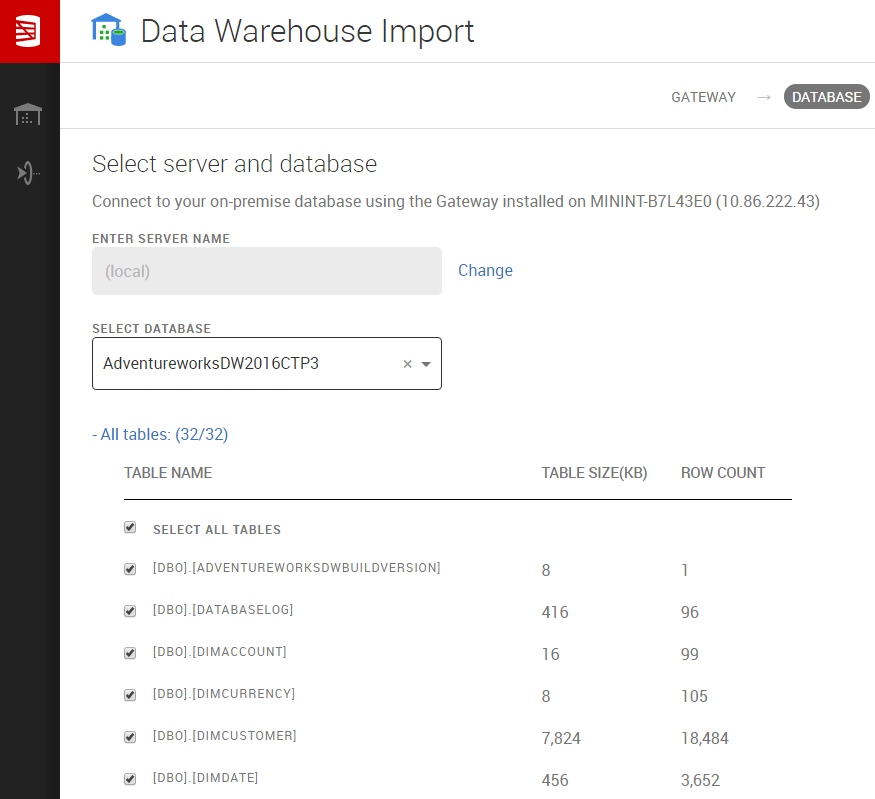
Task: Sort by the ROW COUNT column header
Action: (722, 473)
